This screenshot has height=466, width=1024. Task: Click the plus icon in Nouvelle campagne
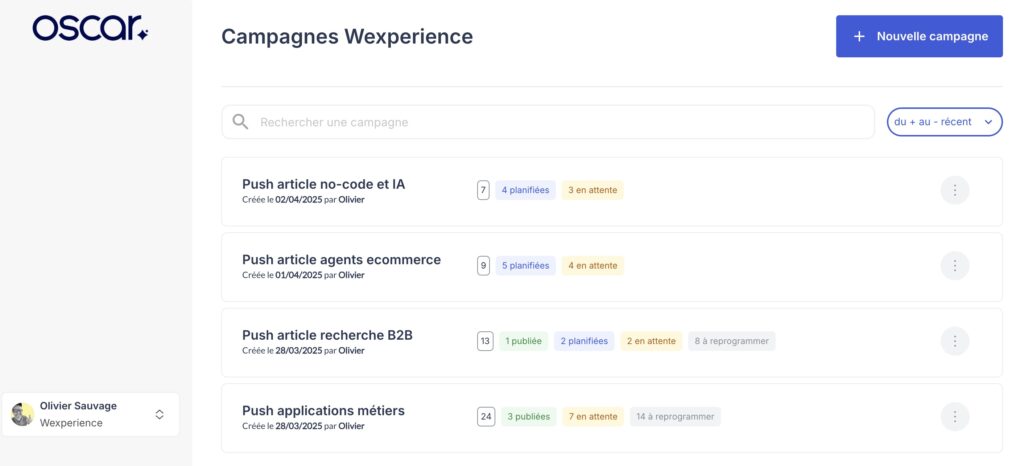859,37
